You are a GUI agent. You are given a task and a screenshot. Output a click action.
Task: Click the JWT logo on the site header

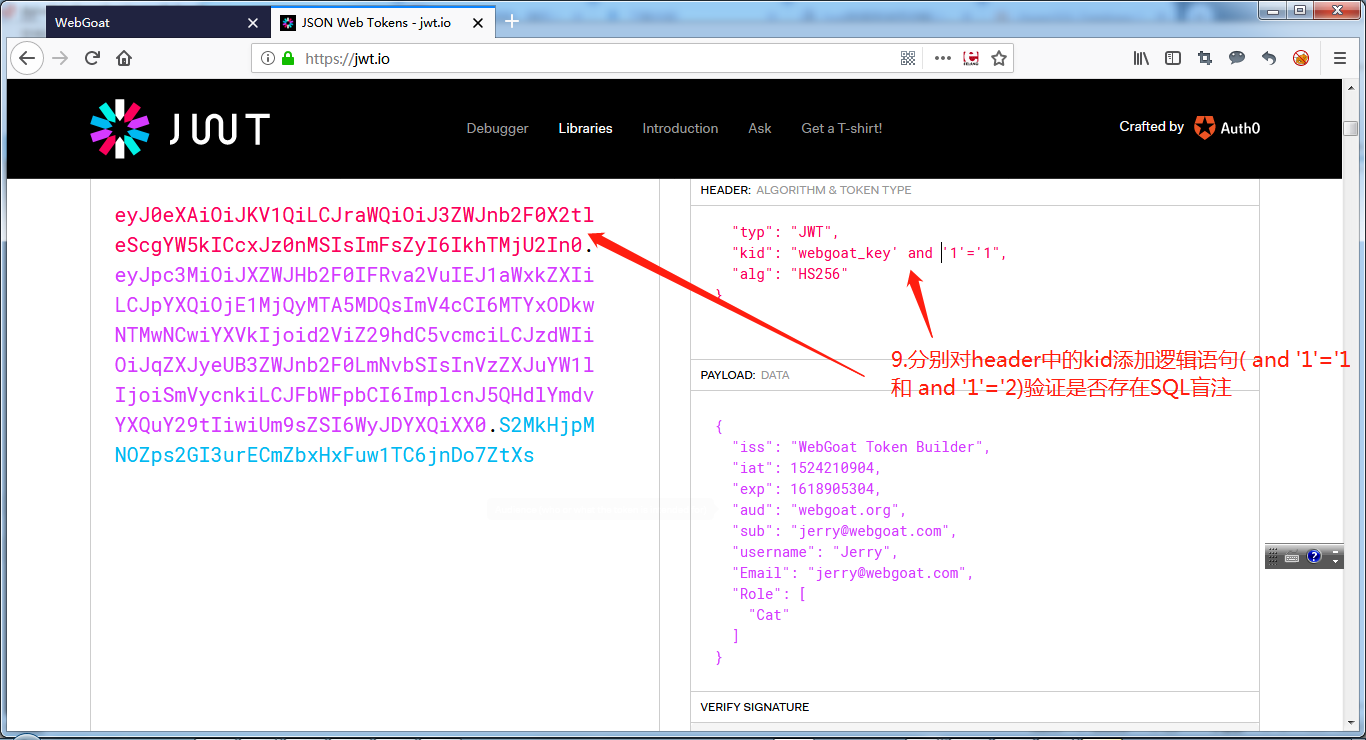pyautogui.click(x=180, y=129)
